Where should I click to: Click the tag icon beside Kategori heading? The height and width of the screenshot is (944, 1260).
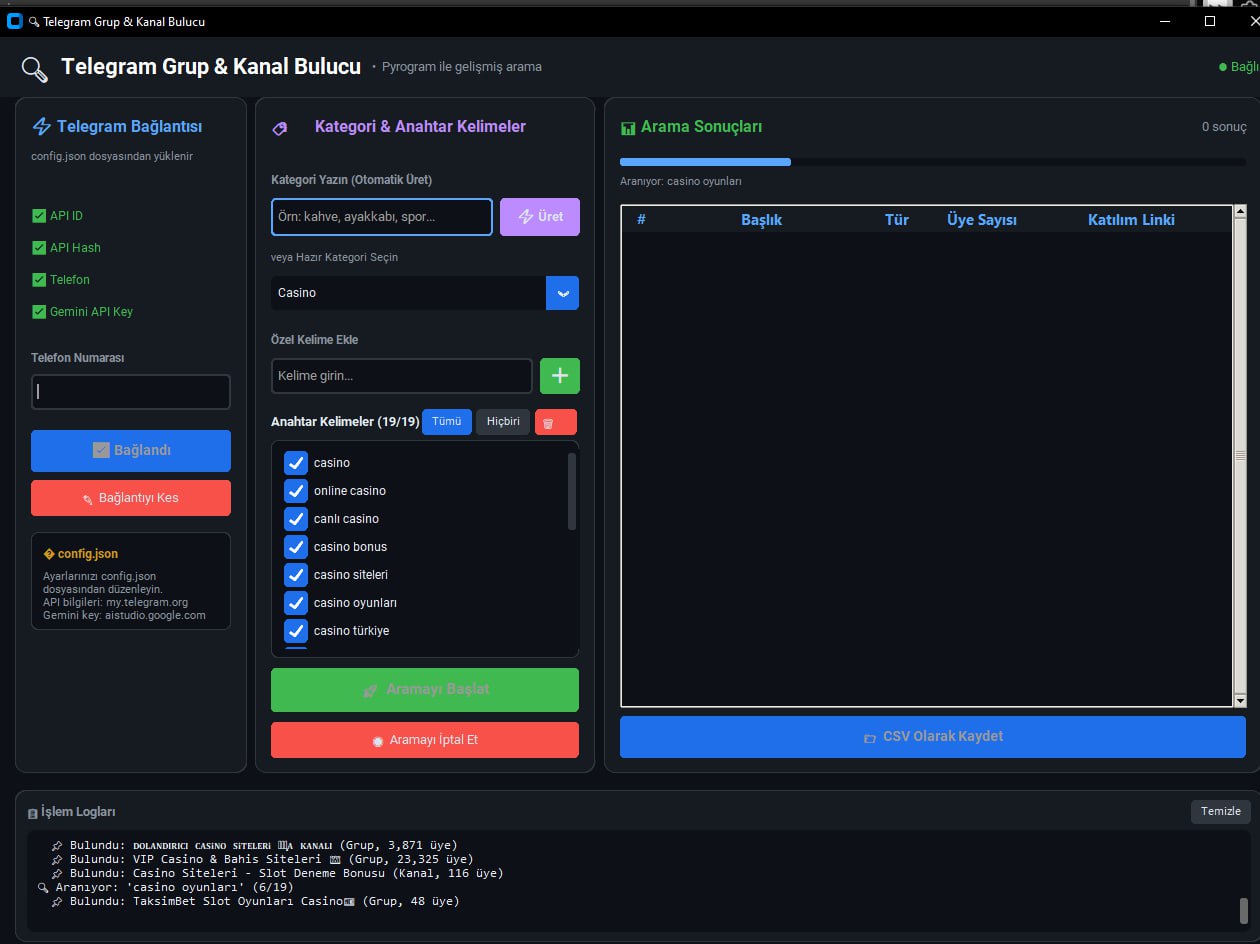280,128
